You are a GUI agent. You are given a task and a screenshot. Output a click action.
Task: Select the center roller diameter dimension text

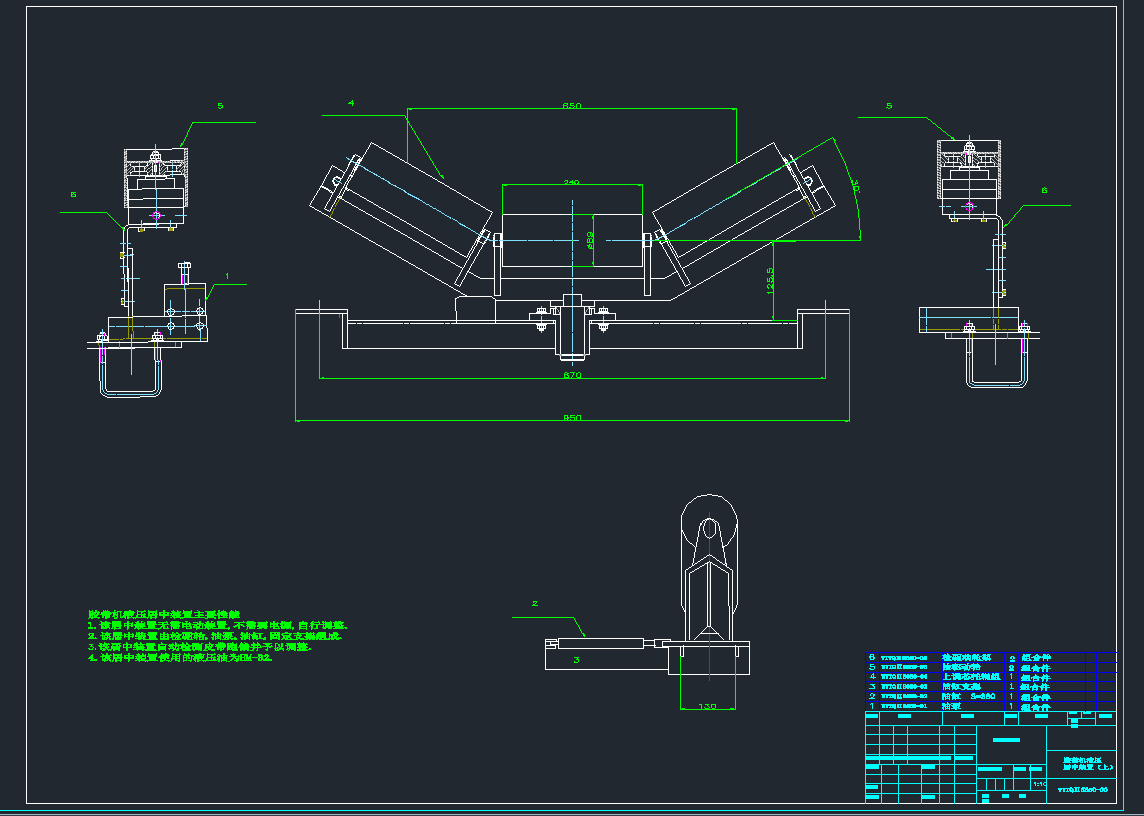click(x=590, y=240)
